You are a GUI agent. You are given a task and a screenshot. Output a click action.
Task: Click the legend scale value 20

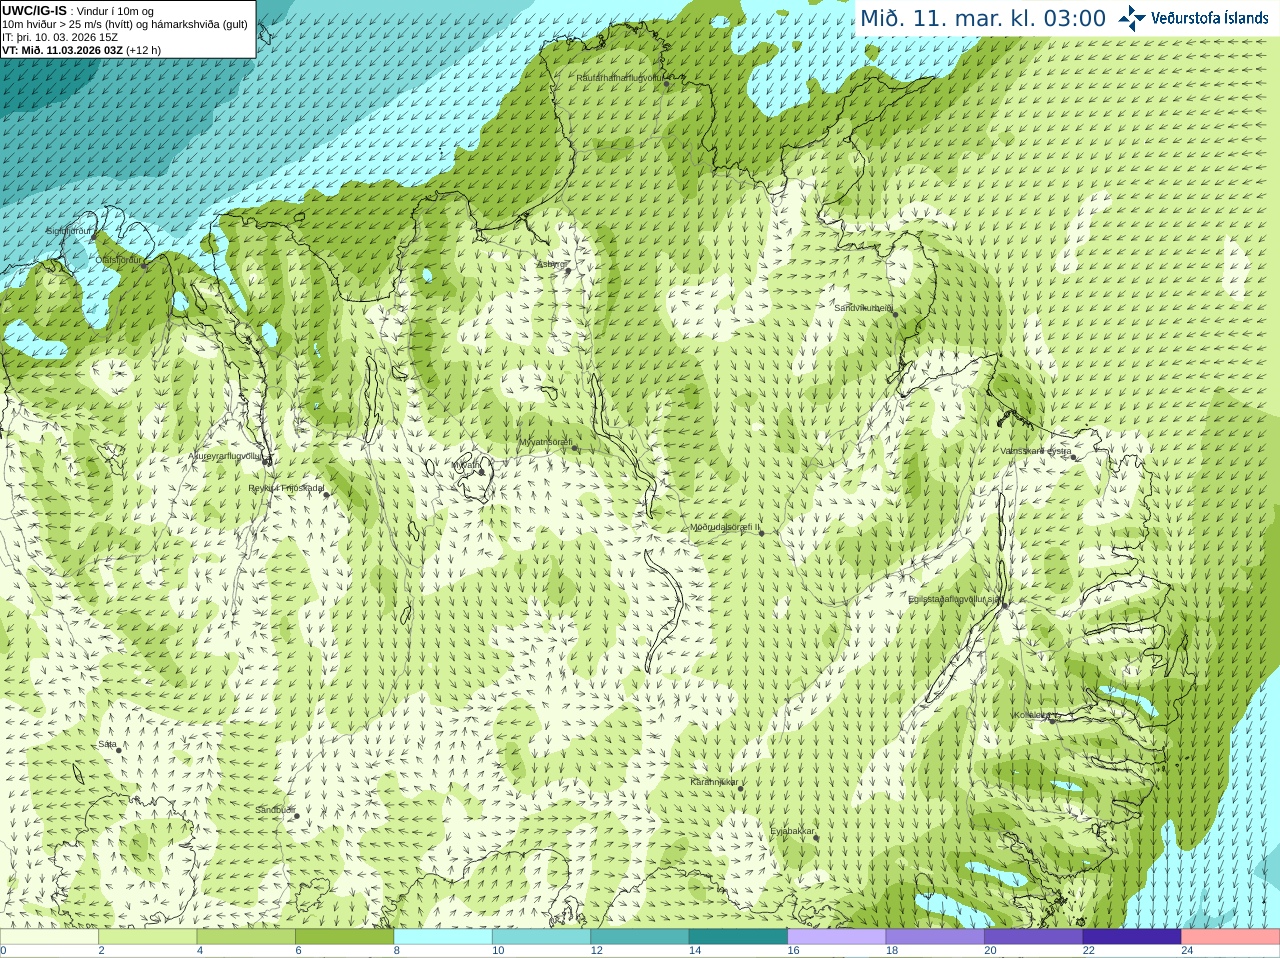[991, 951]
